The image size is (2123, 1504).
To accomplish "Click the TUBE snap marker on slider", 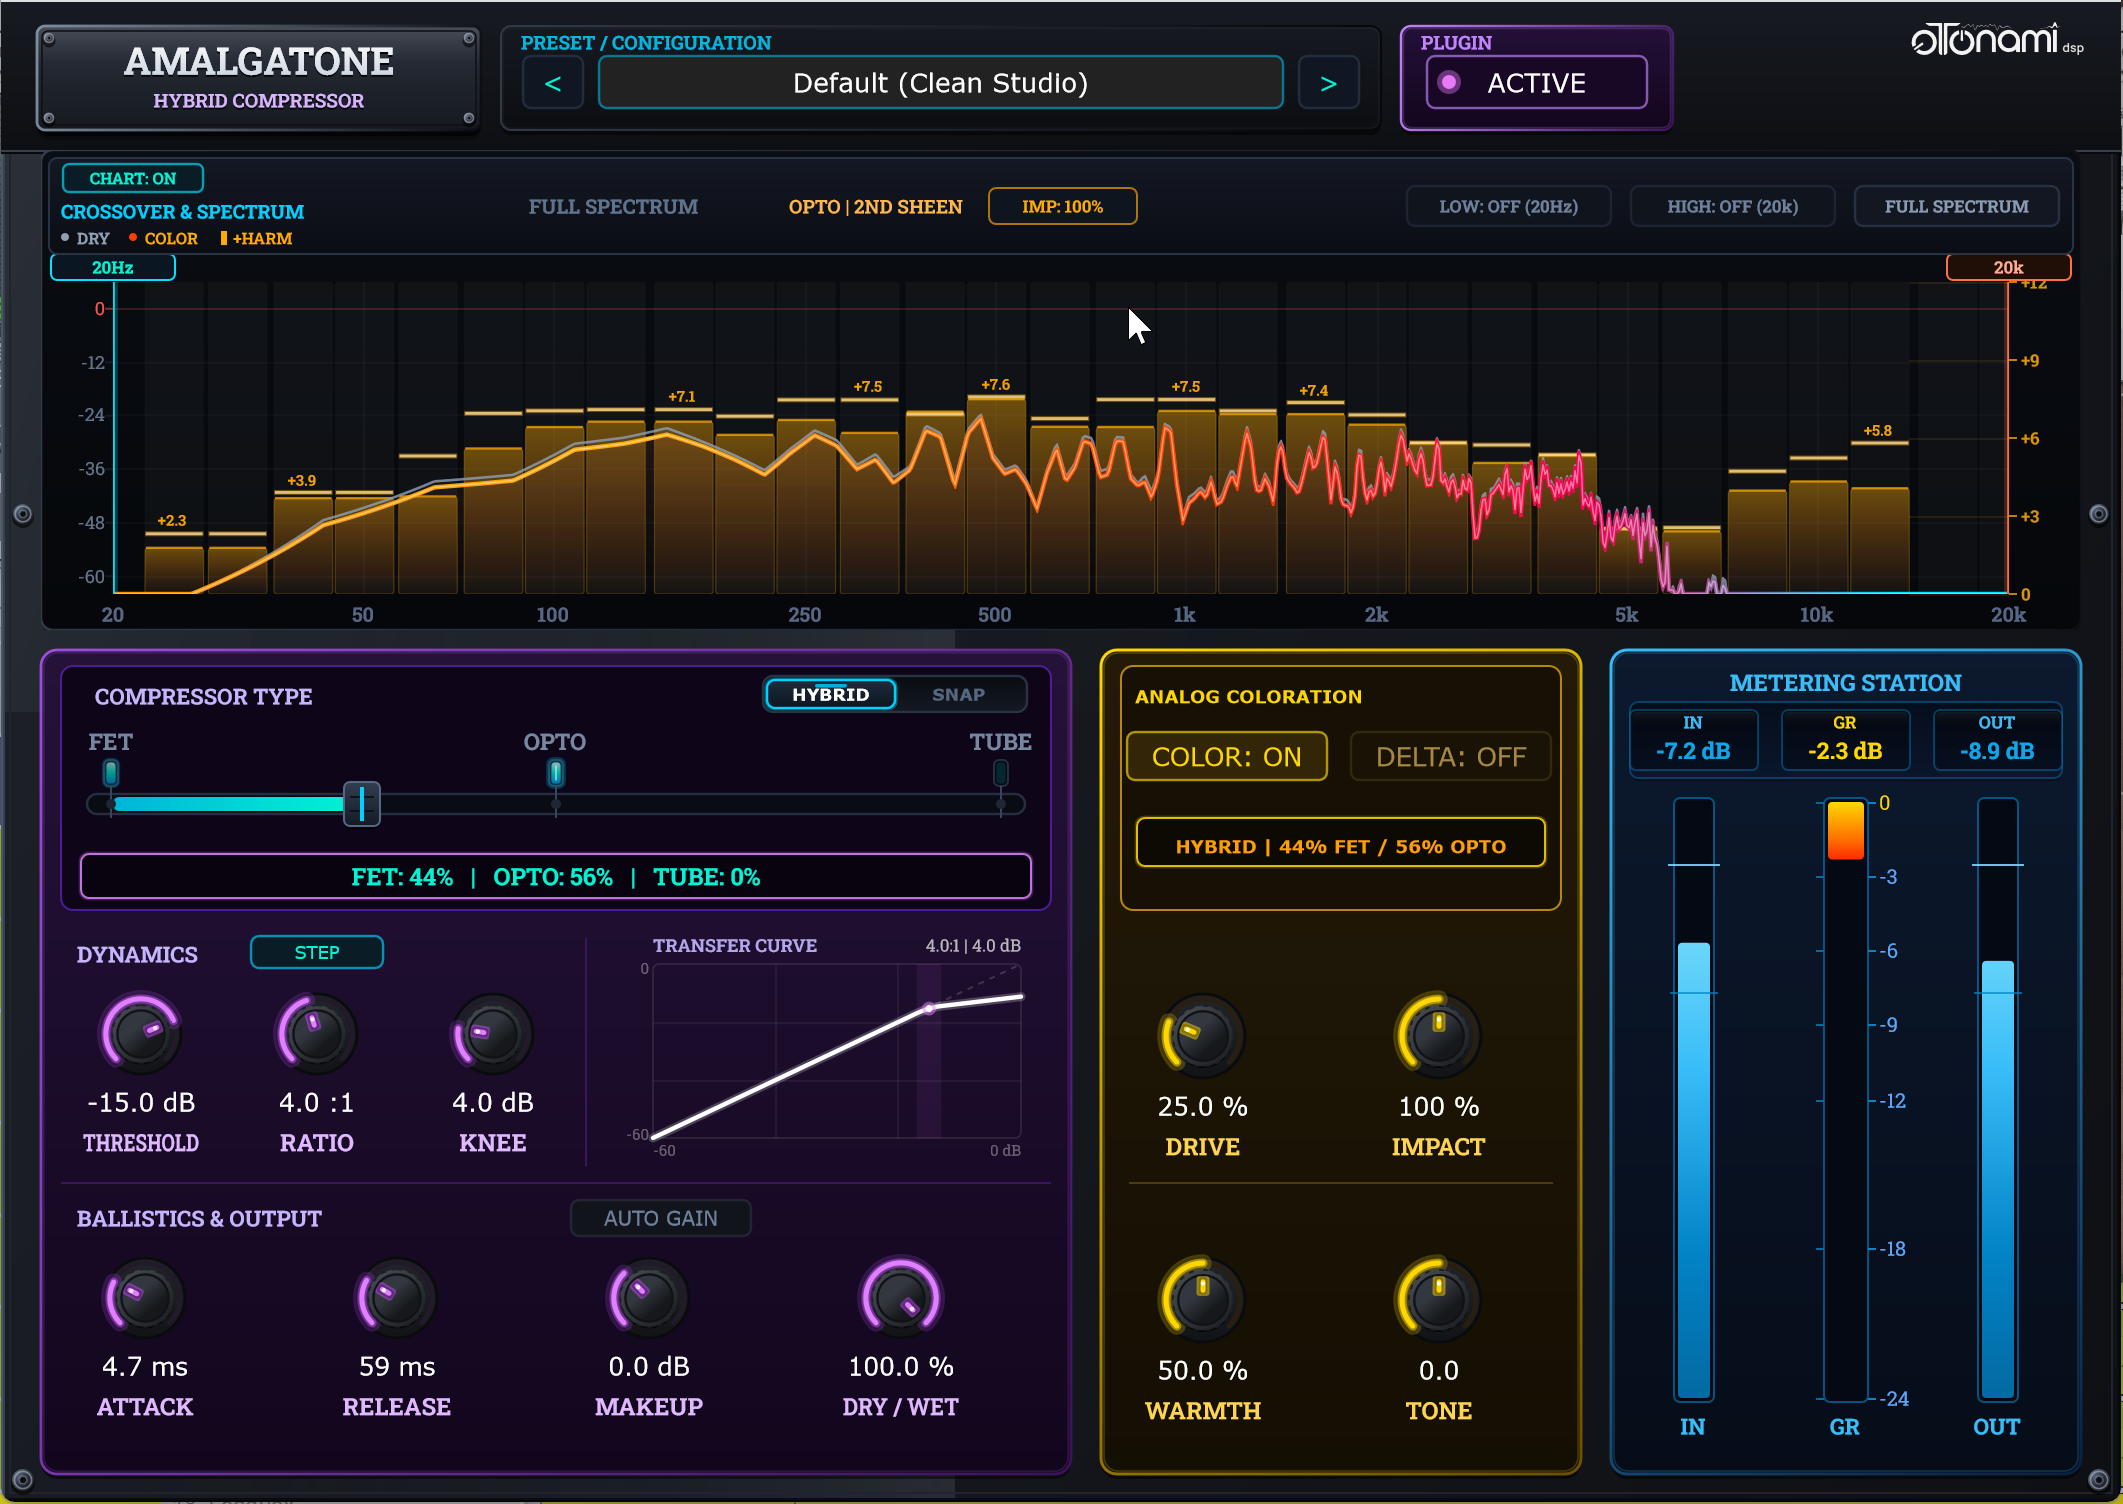I will pyautogui.click(x=1000, y=772).
